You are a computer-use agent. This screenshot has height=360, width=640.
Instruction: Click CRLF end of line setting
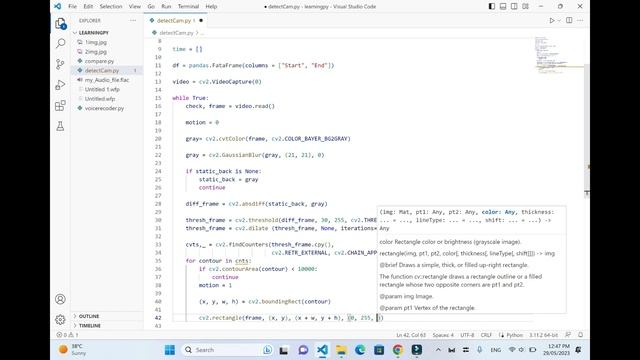486,335
